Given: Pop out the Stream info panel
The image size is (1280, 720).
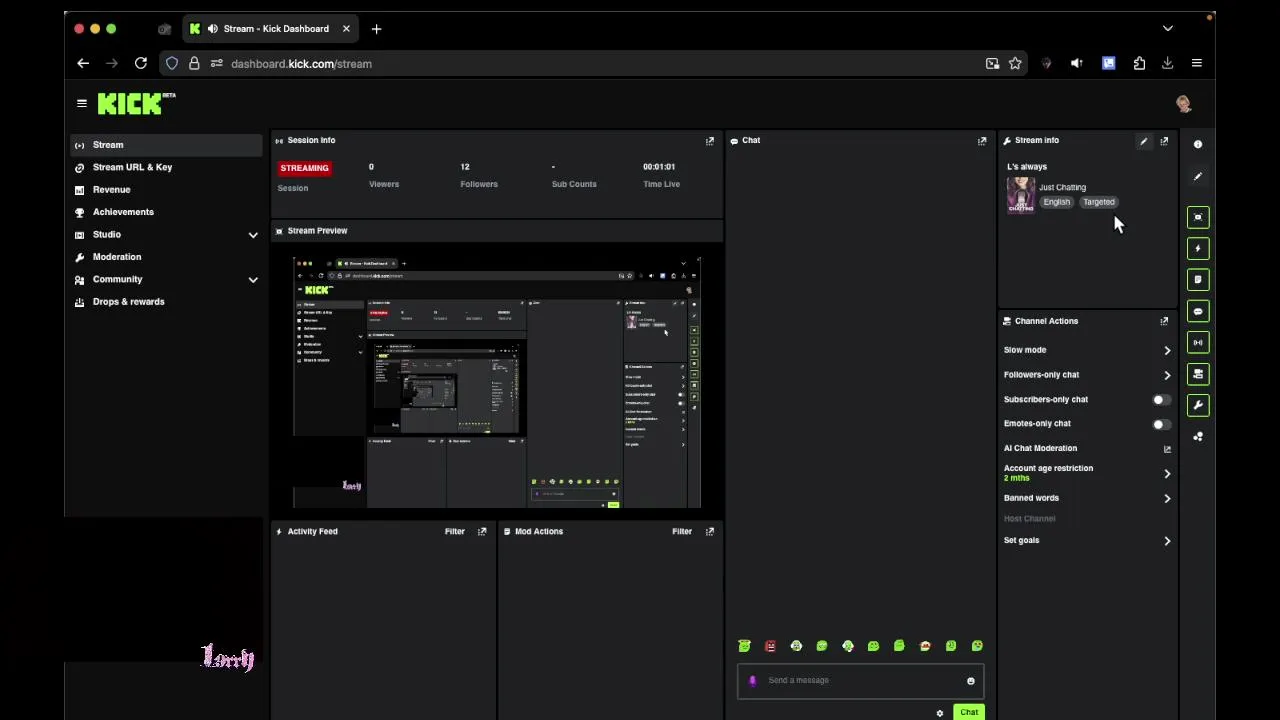Looking at the screenshot, I should 1164,141.
